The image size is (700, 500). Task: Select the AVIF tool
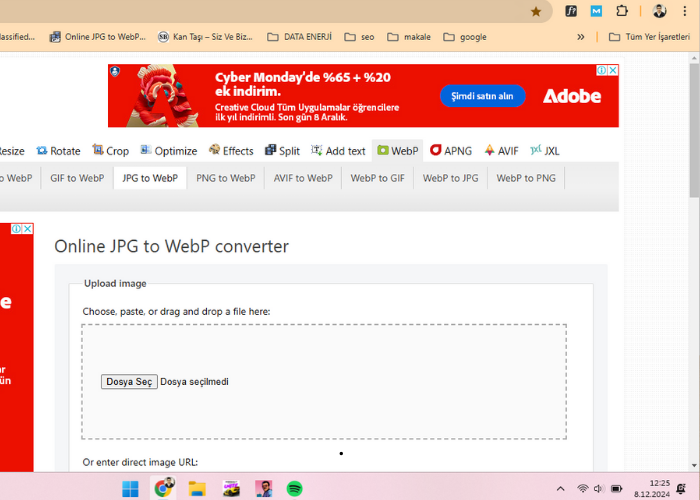502,151
